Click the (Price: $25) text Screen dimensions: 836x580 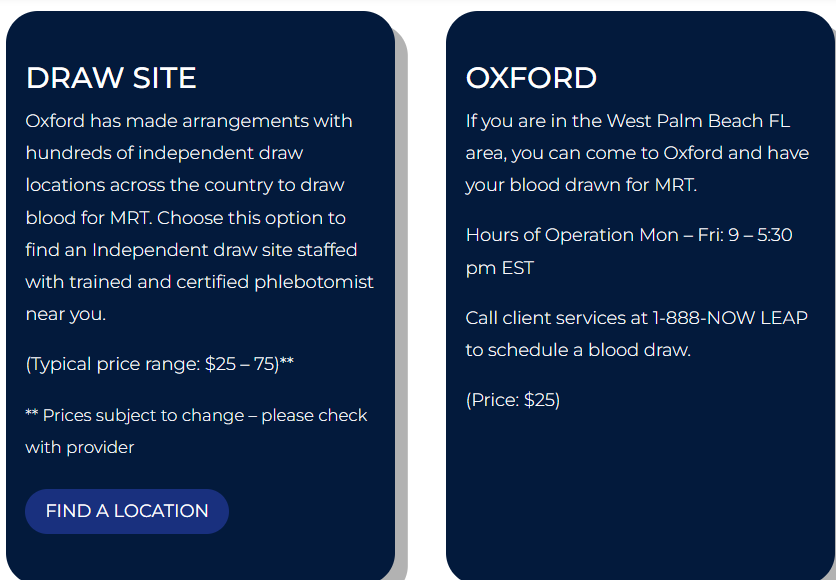[513, 400]
